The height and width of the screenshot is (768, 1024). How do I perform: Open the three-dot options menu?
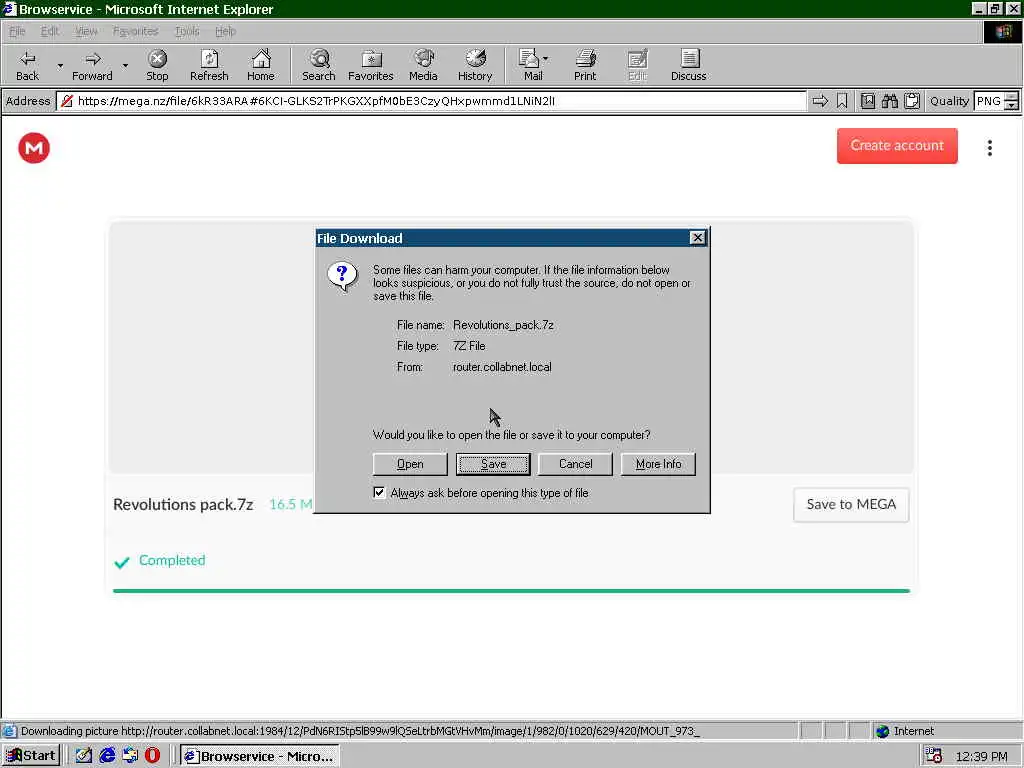[990, 148]
